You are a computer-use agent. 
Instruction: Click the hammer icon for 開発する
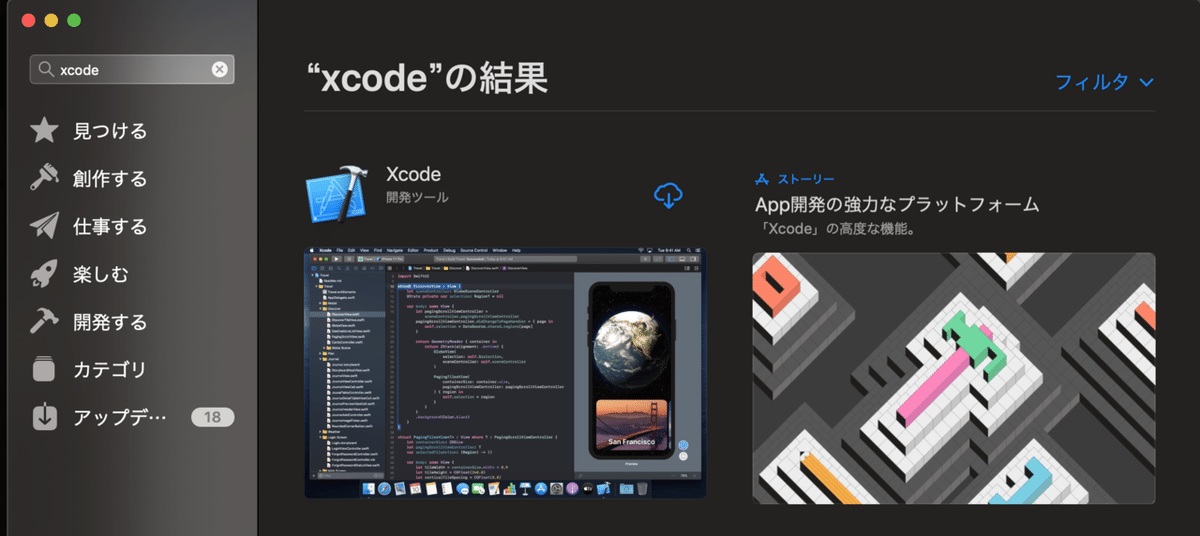(x=44, y=322)
